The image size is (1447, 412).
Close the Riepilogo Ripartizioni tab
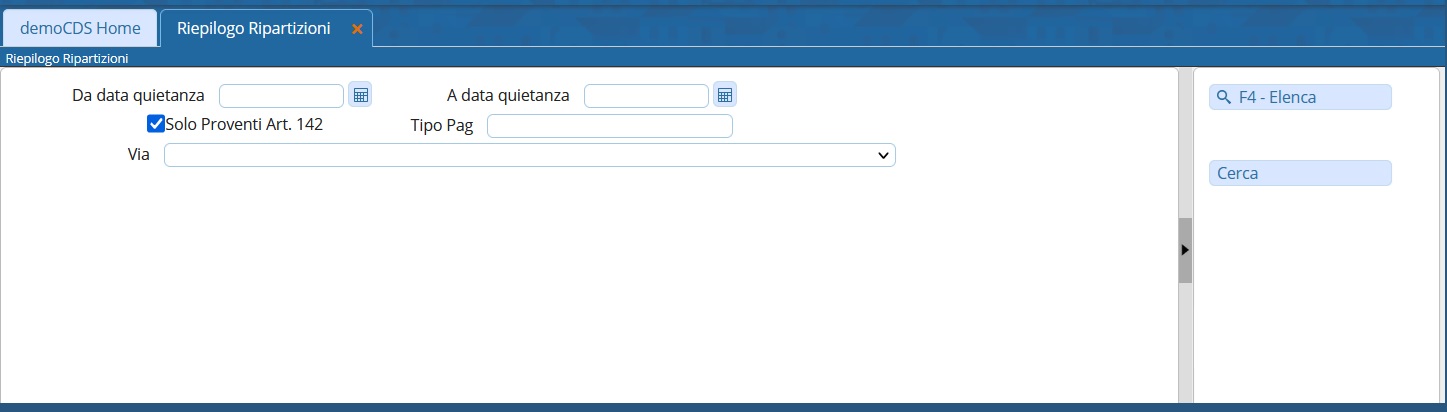357,29
